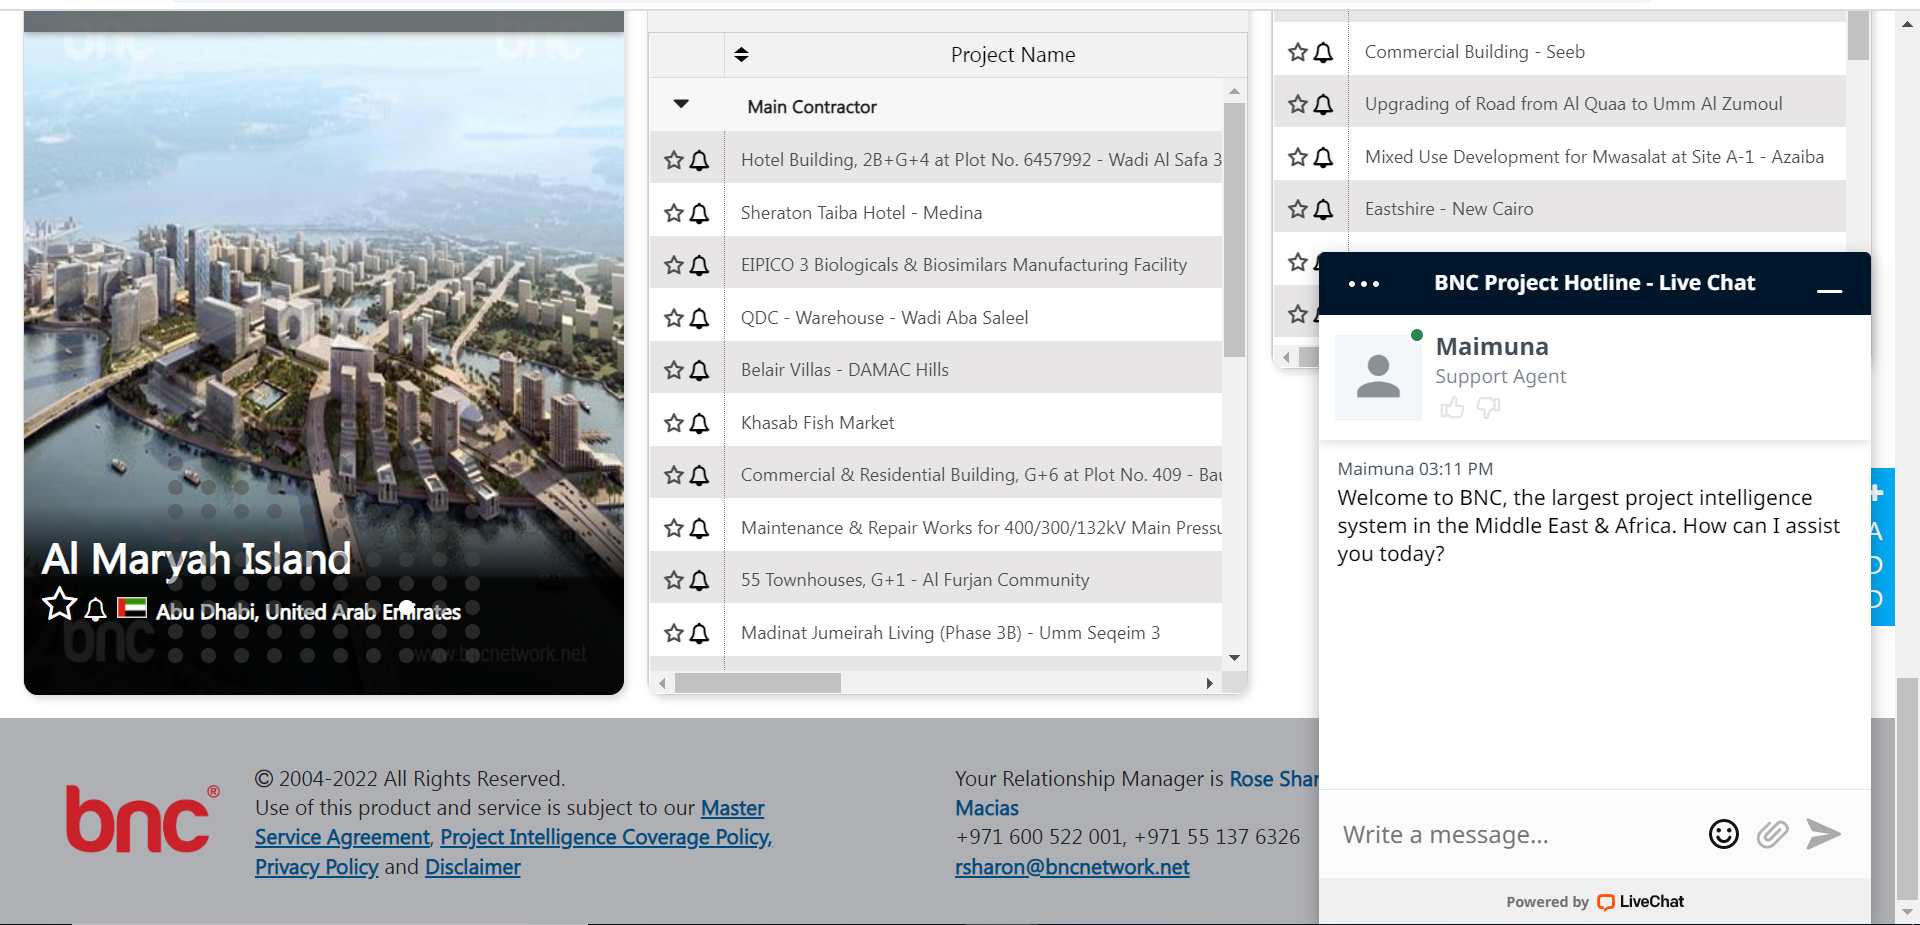This screenshot has height=925, width=1920.
Task: Open the Privacy Policy link
Action: pos(316,867)
